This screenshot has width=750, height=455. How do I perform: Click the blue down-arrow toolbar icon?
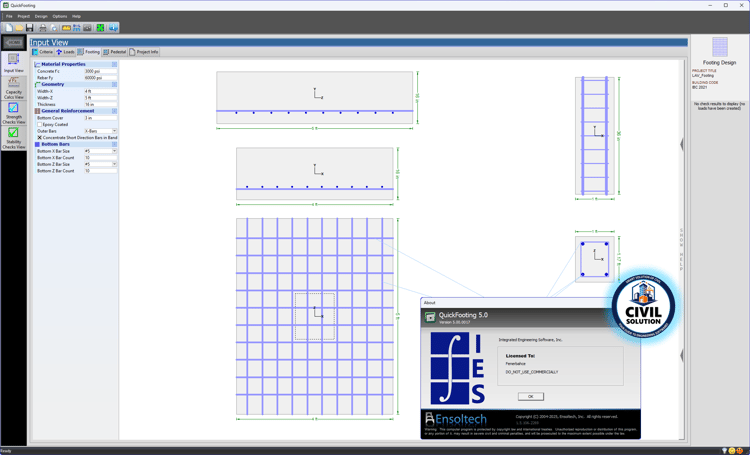[113, 28]
